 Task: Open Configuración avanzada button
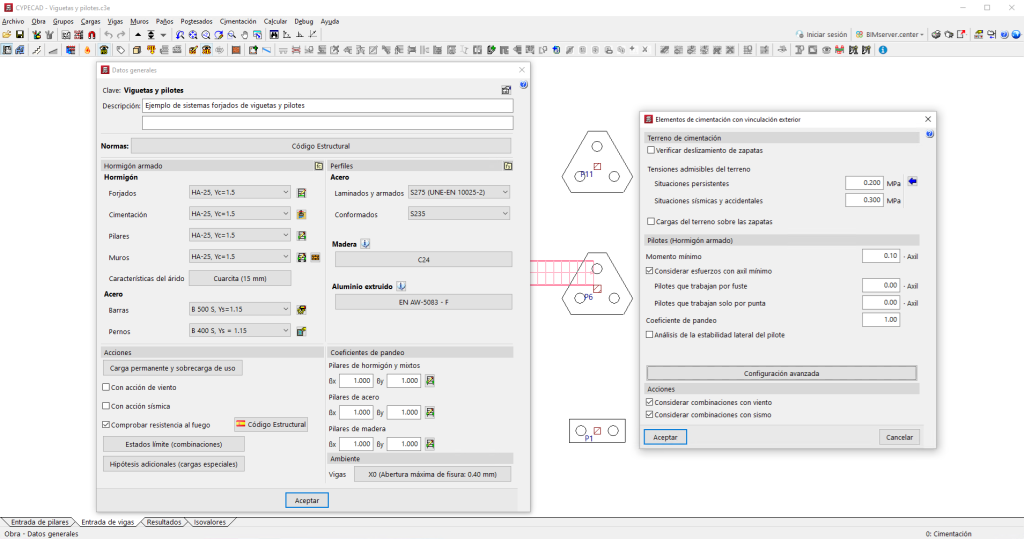coord(781,373)
